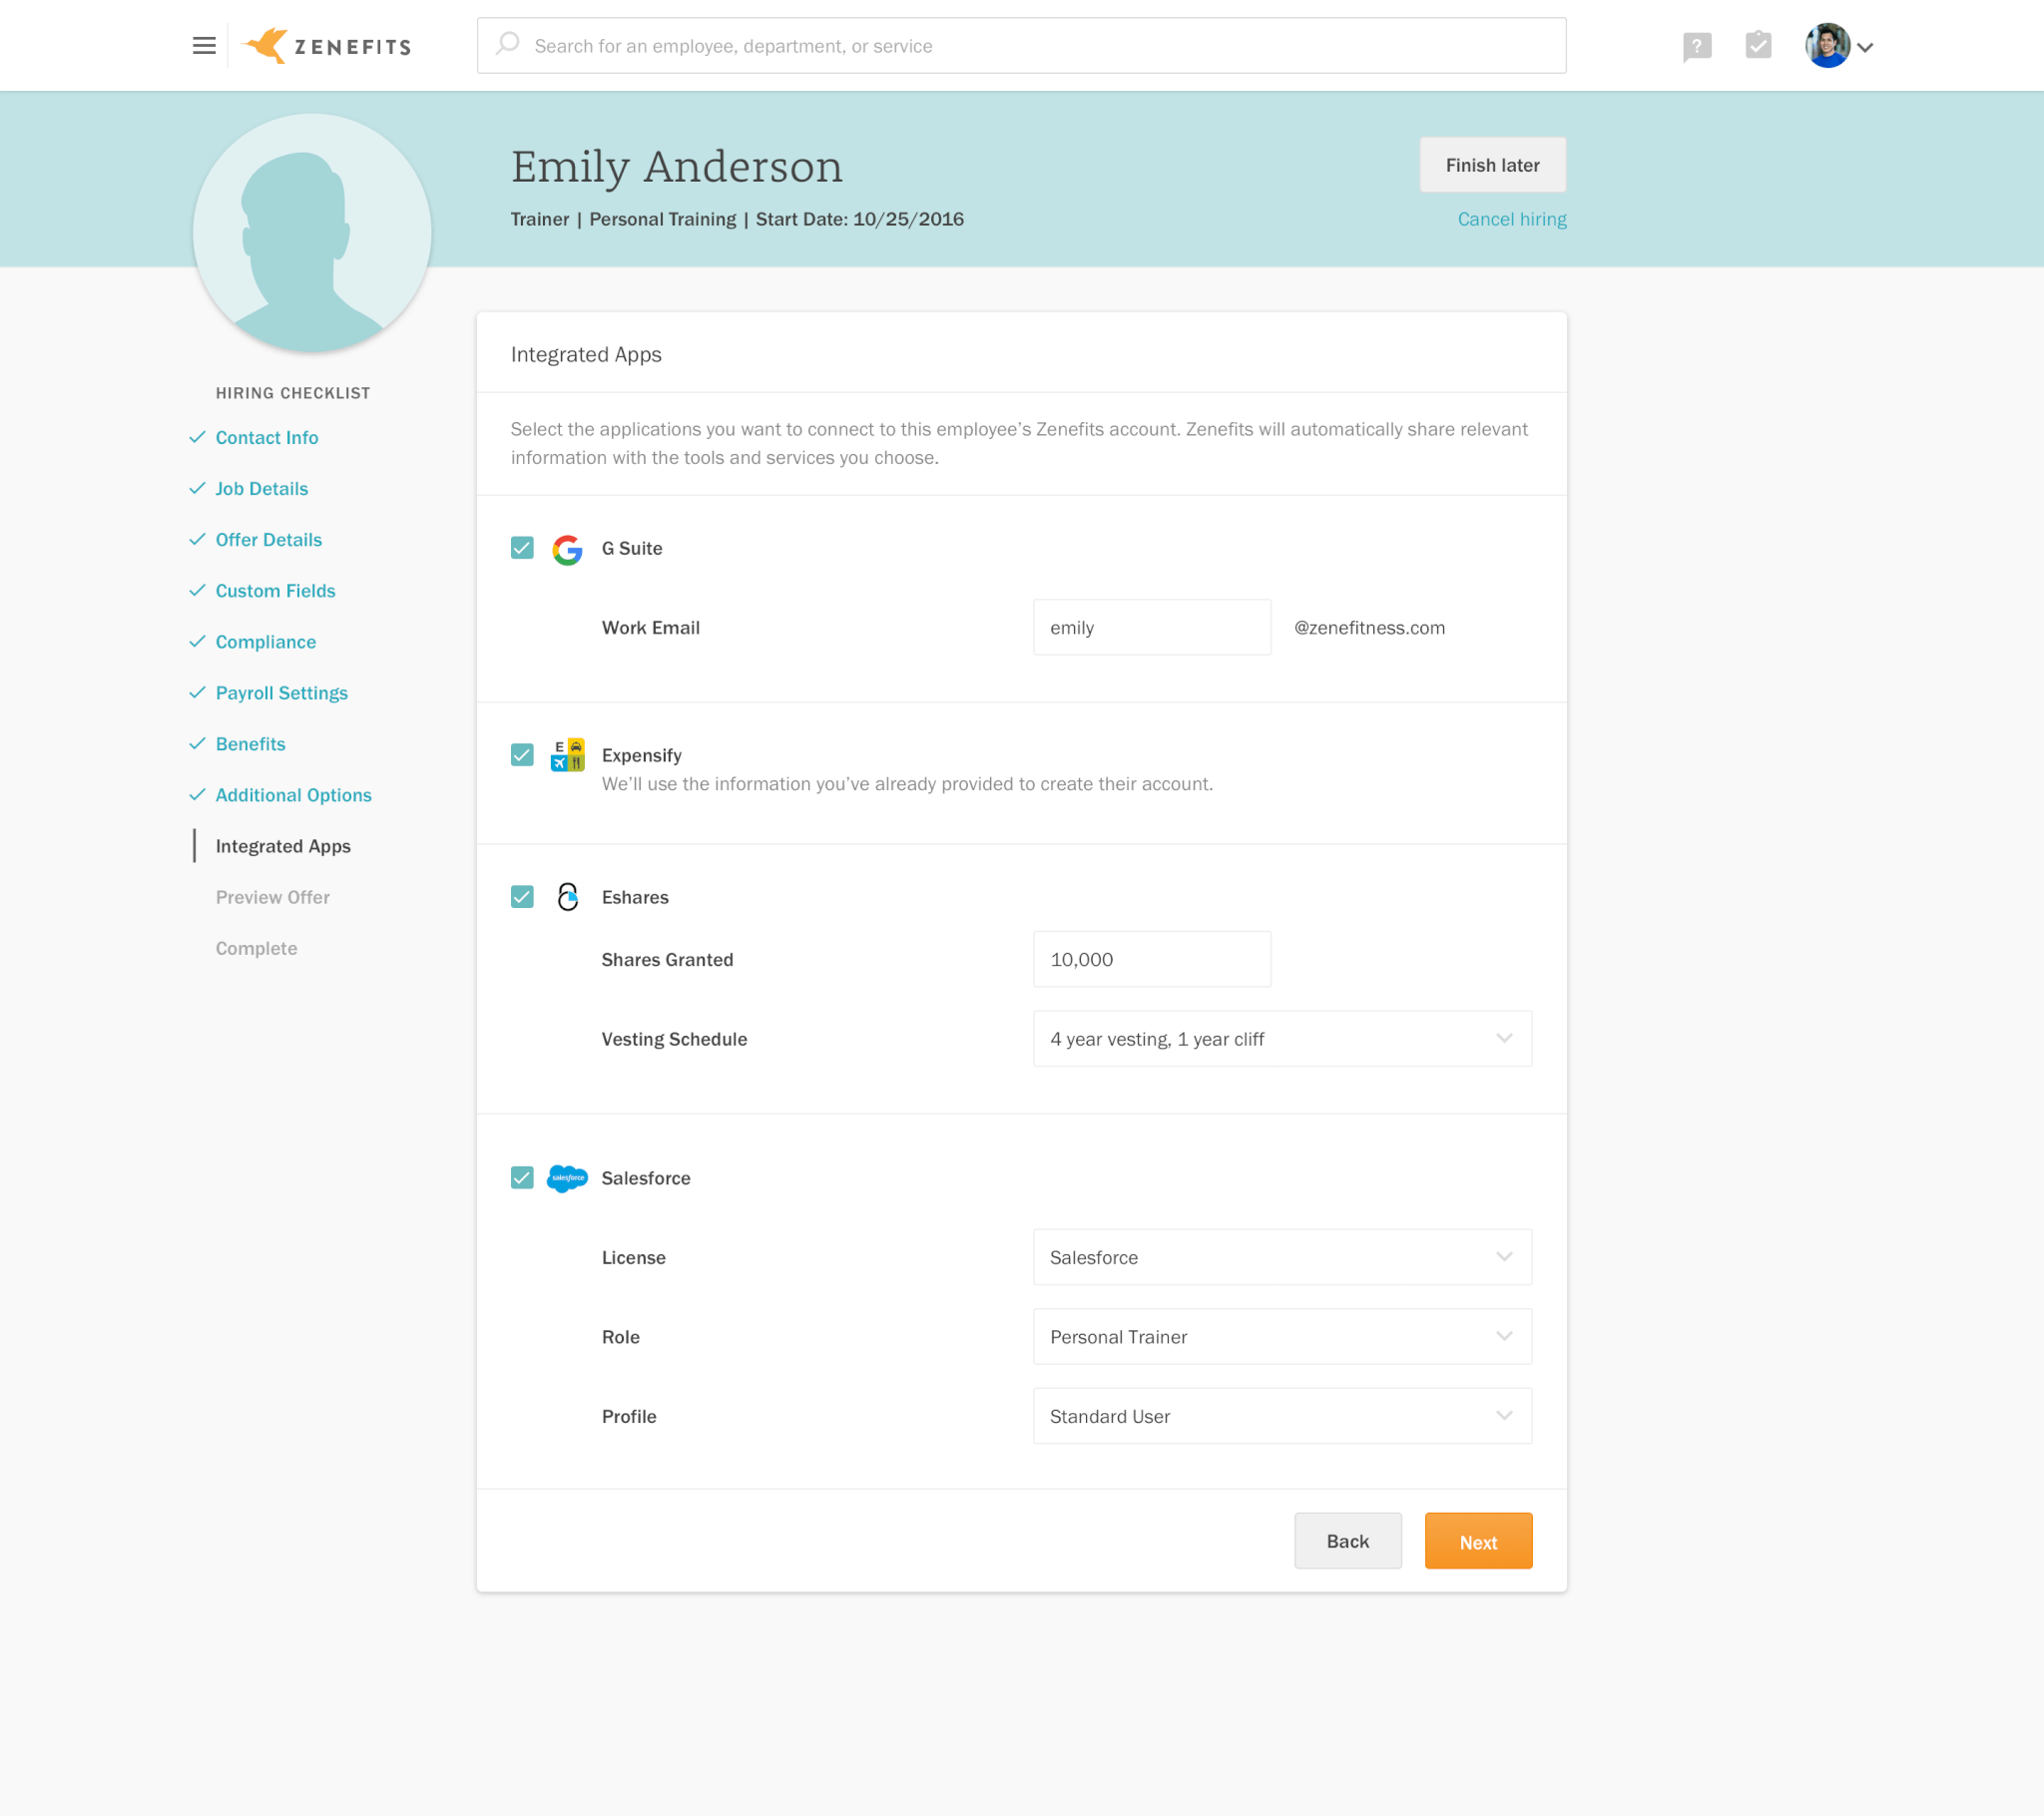Expand the account menu chevron

tap(1865, 47)
